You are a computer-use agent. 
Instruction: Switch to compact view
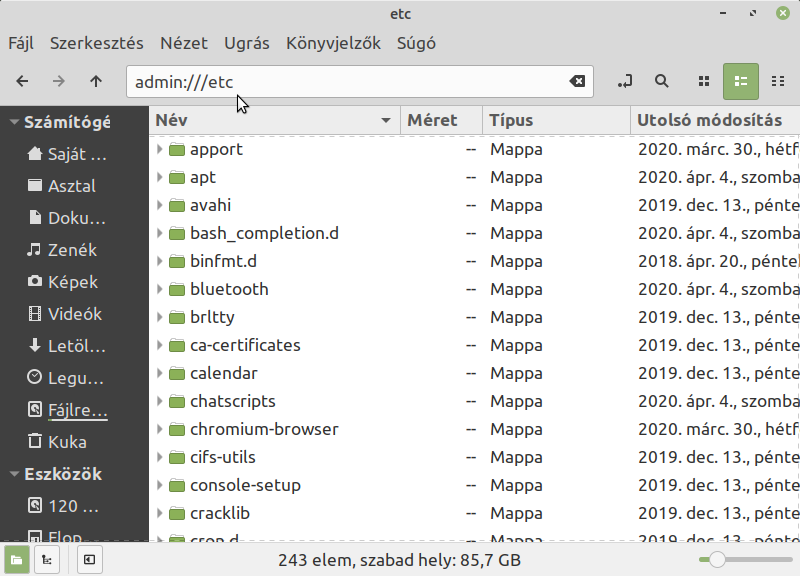pos(778,81)
